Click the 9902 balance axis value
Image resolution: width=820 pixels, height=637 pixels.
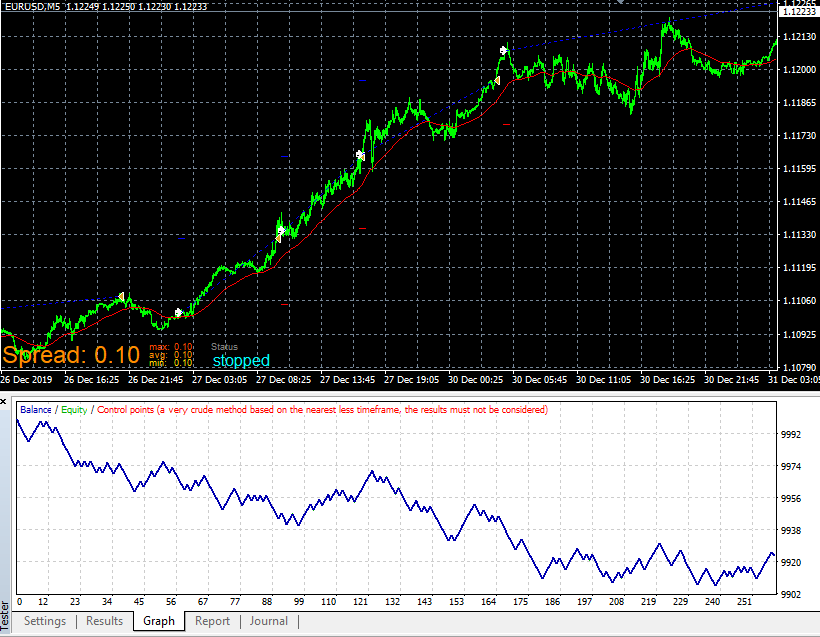point(791,594)
